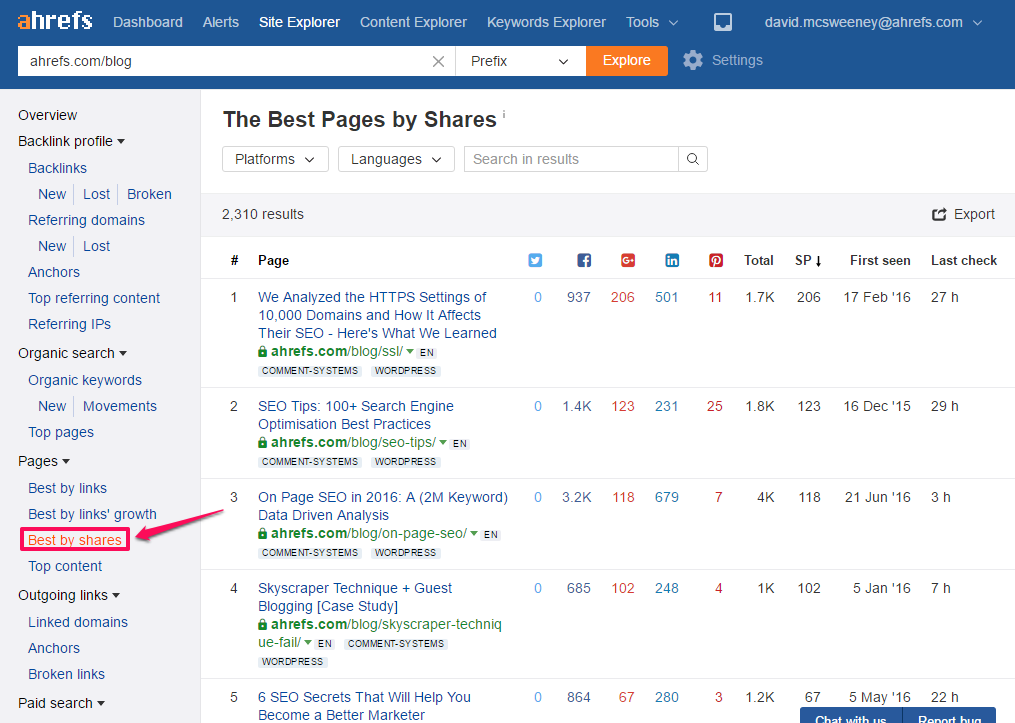The width and height of the screenshot is (1015, 723).
Task: Open Broken links in sidebar
Action: coord(66,674)
